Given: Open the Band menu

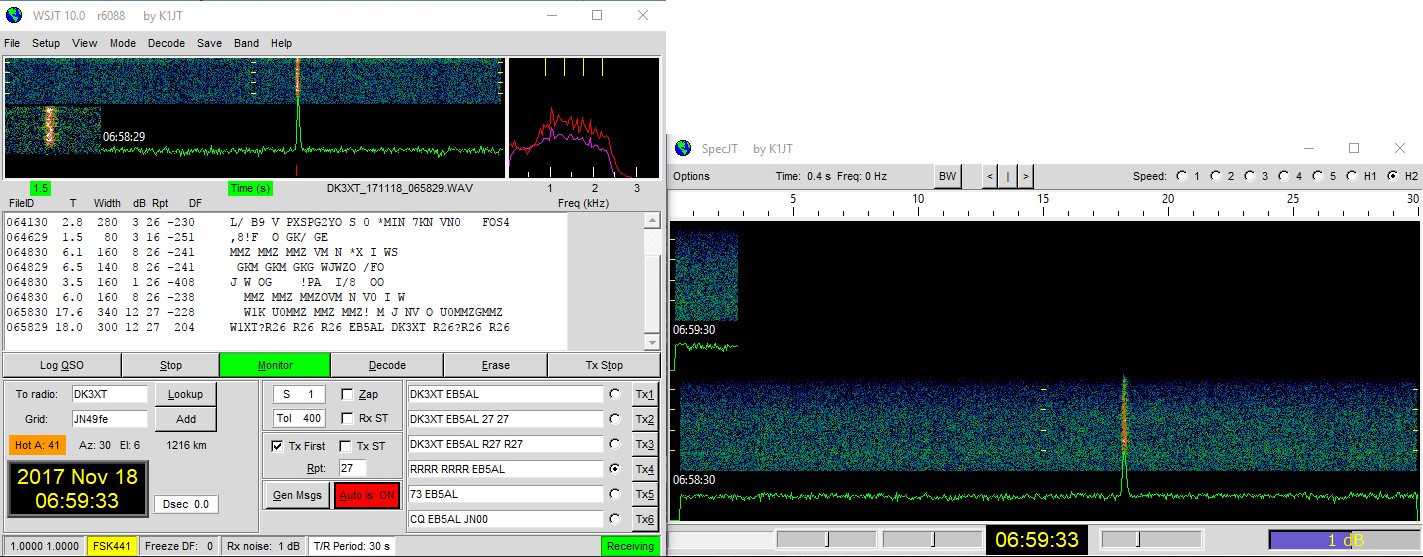Looking at the screenshot, I should click(x=246, y=43).
